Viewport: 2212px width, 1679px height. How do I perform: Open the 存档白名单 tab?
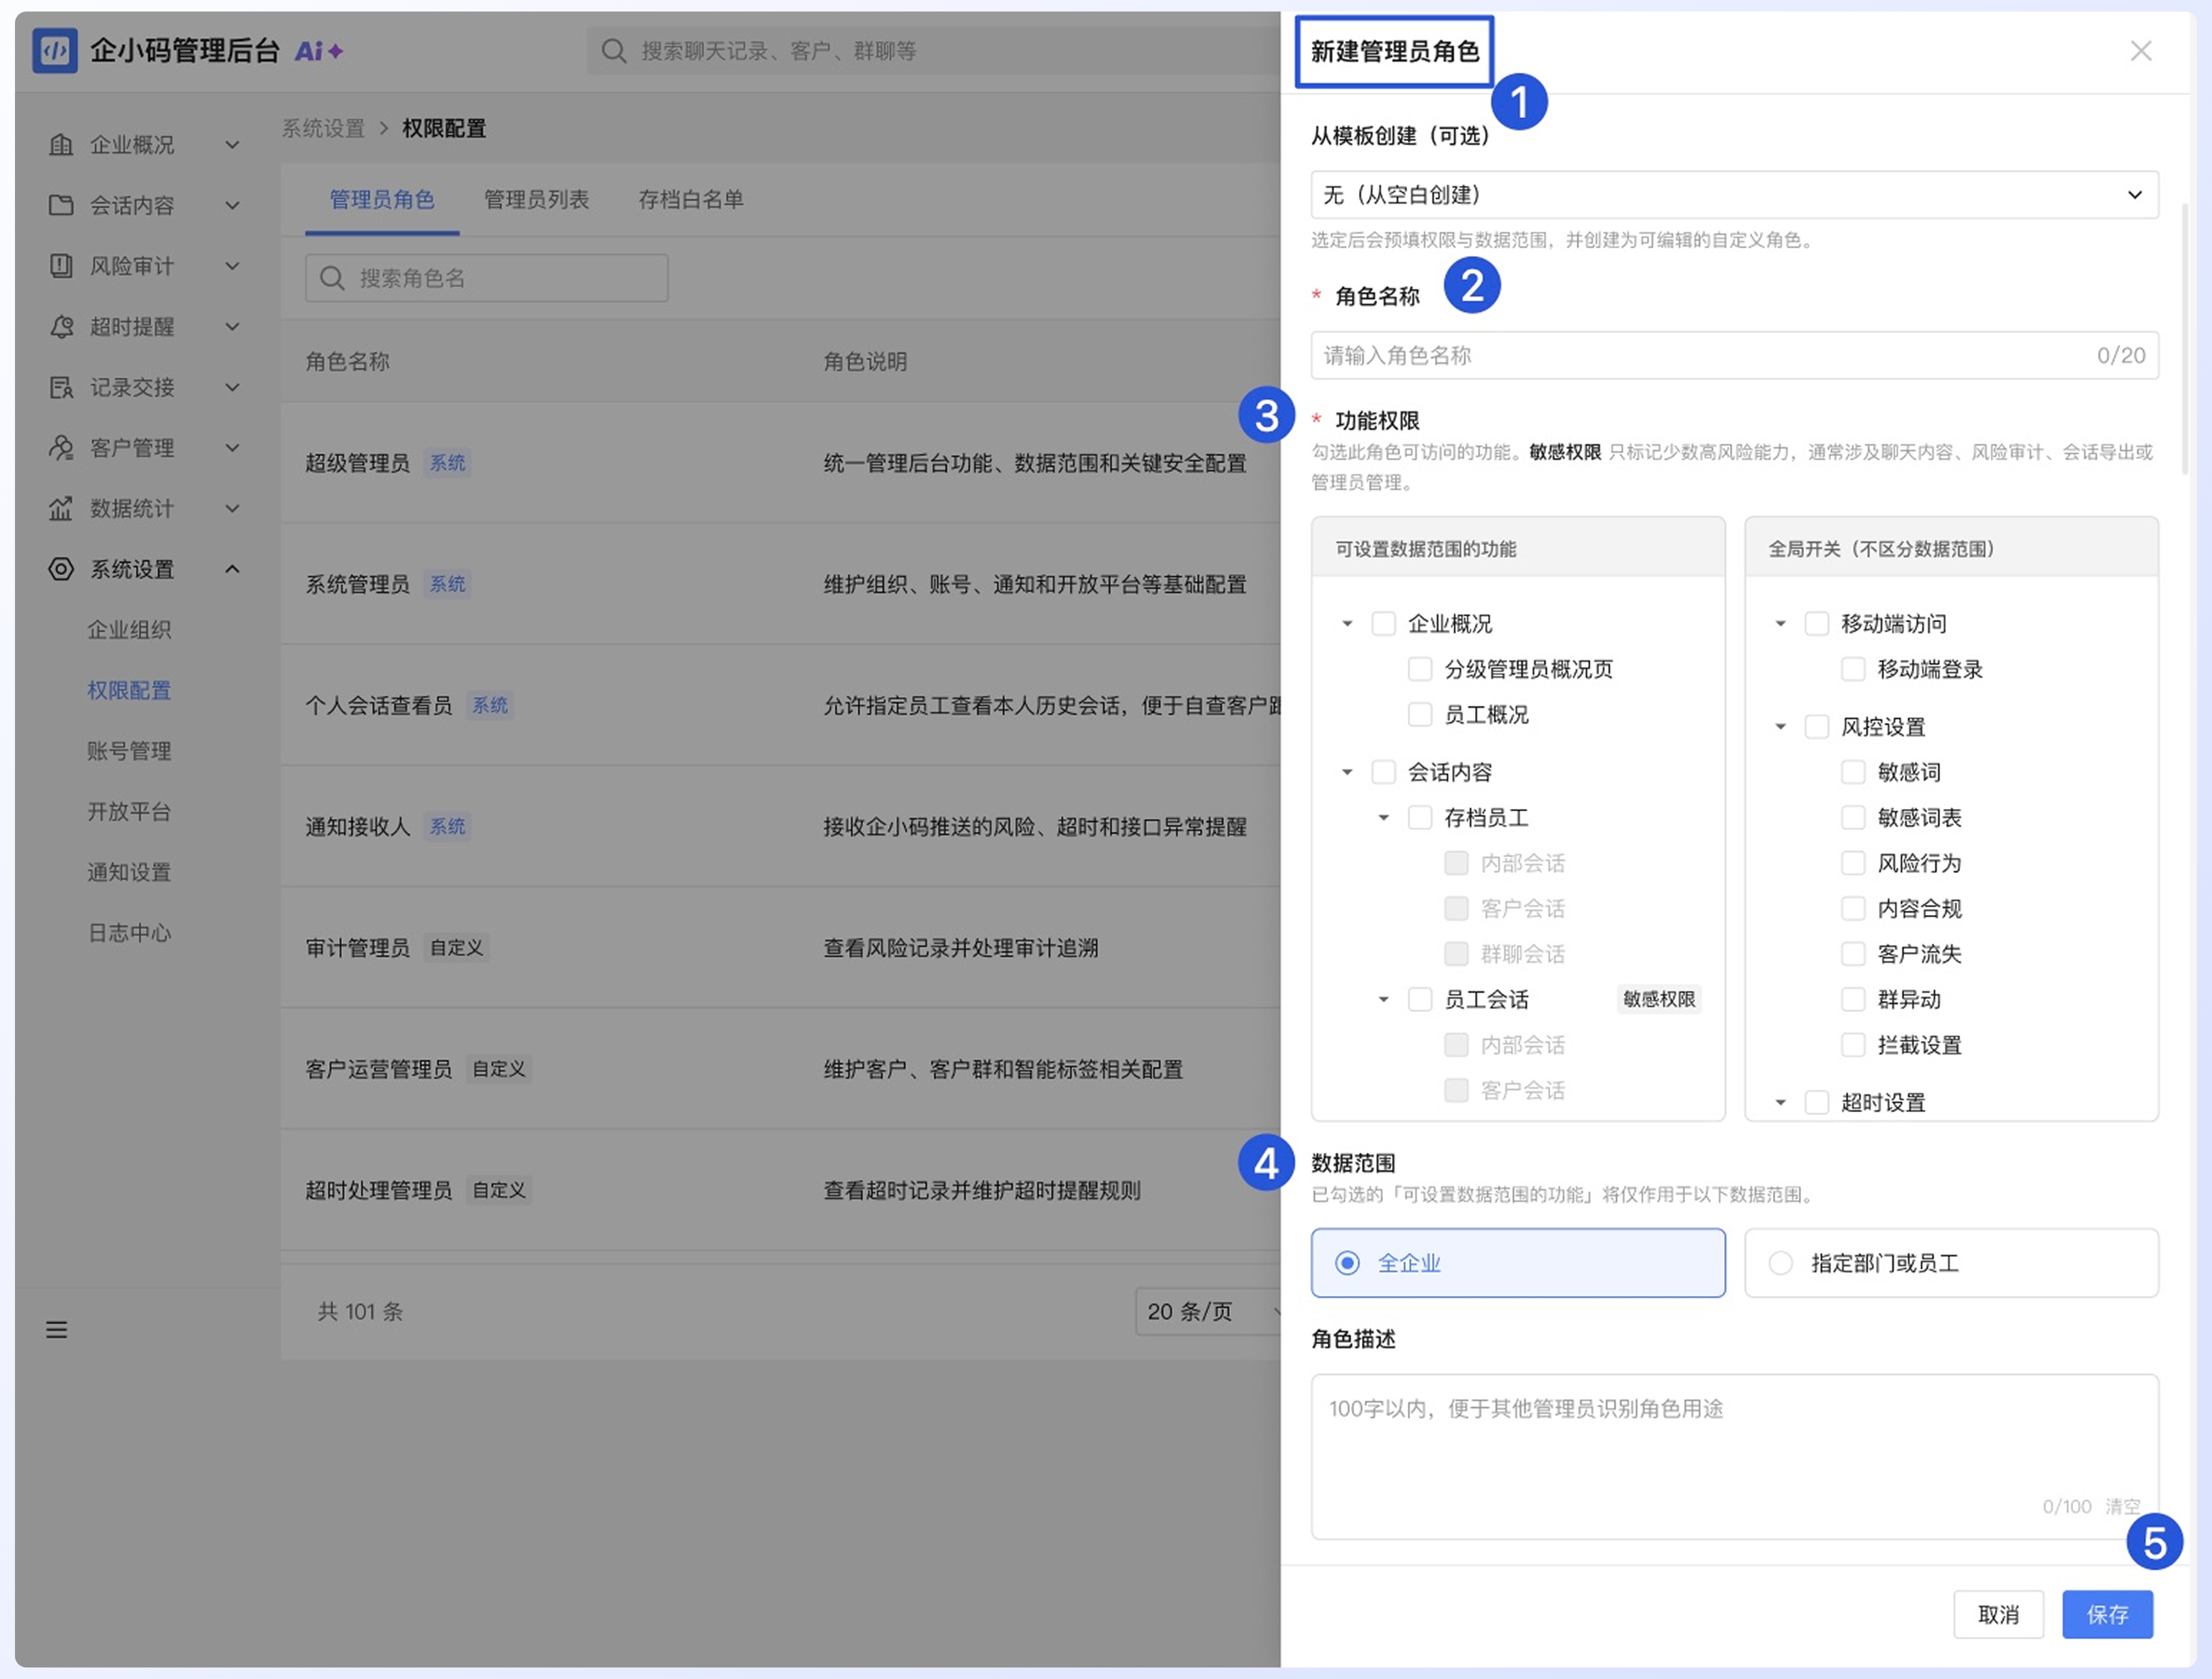click(691, 200)
